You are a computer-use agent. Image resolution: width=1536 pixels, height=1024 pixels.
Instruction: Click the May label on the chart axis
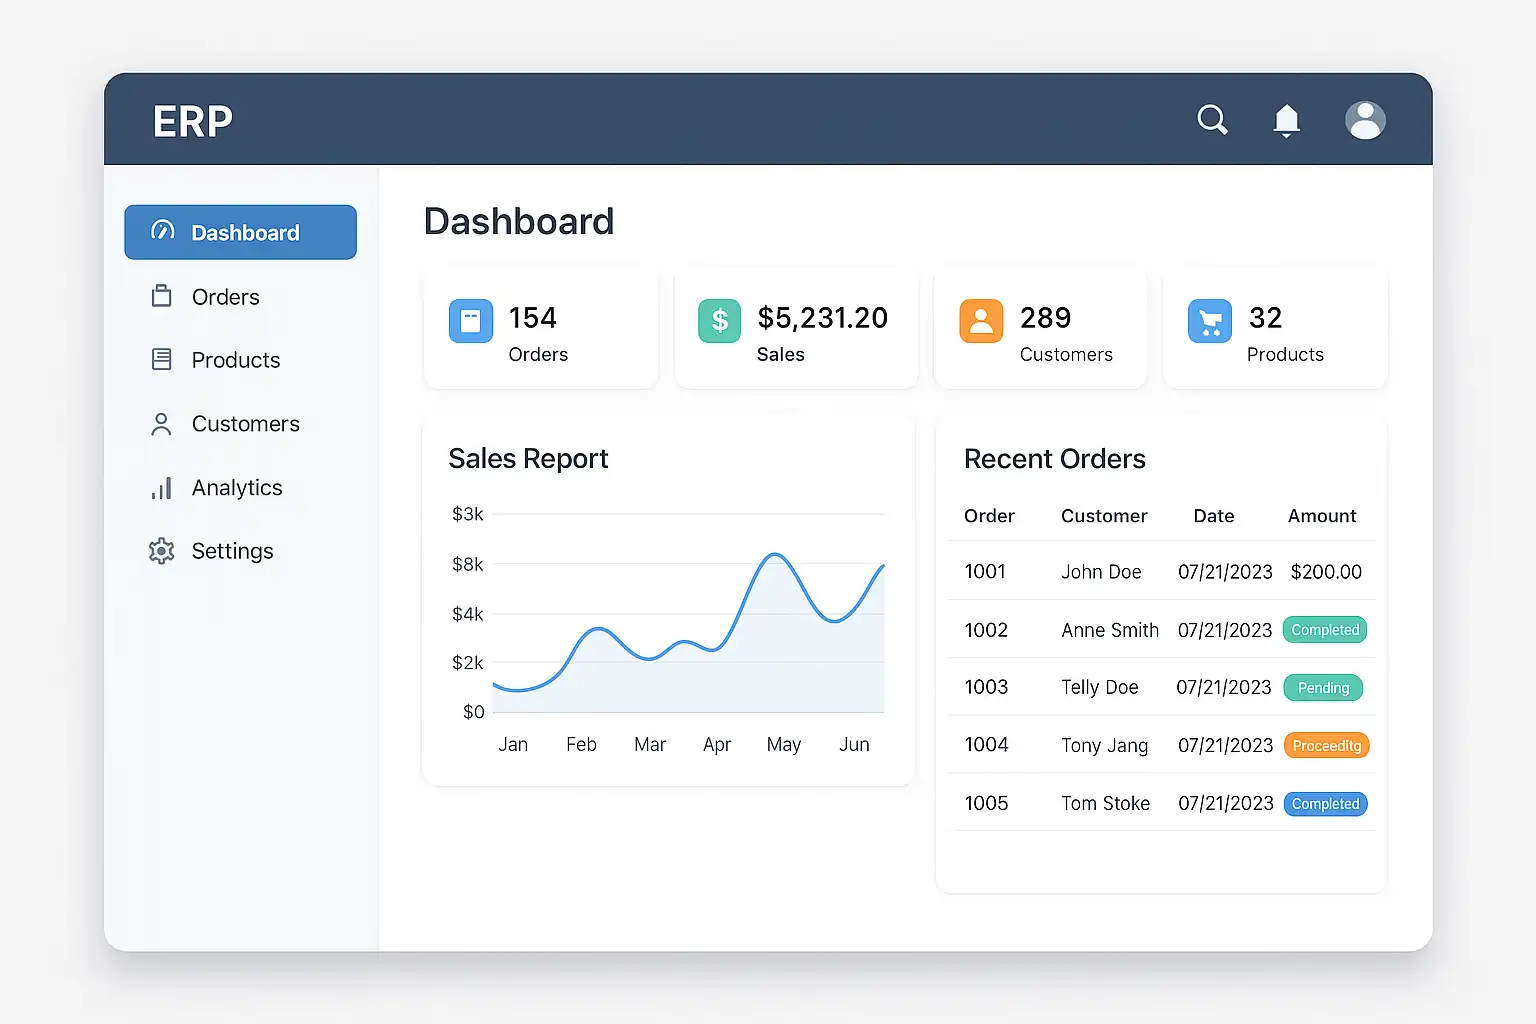click(784, 745)
